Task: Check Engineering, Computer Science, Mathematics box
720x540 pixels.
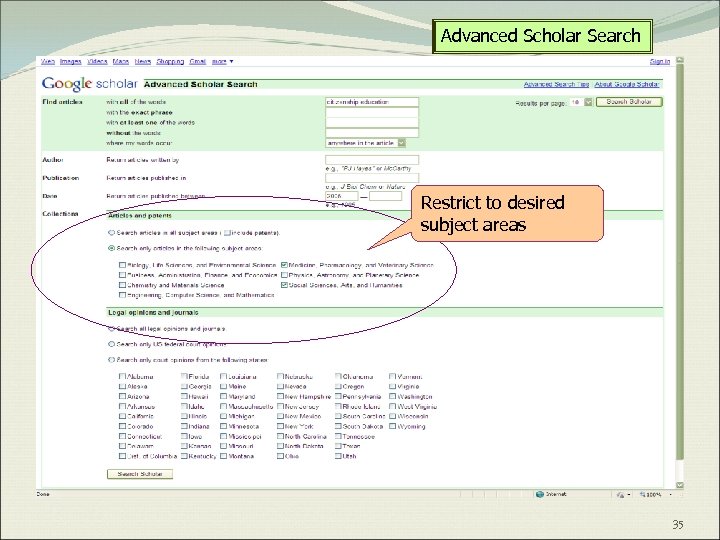Action: (x=122, y=295)
